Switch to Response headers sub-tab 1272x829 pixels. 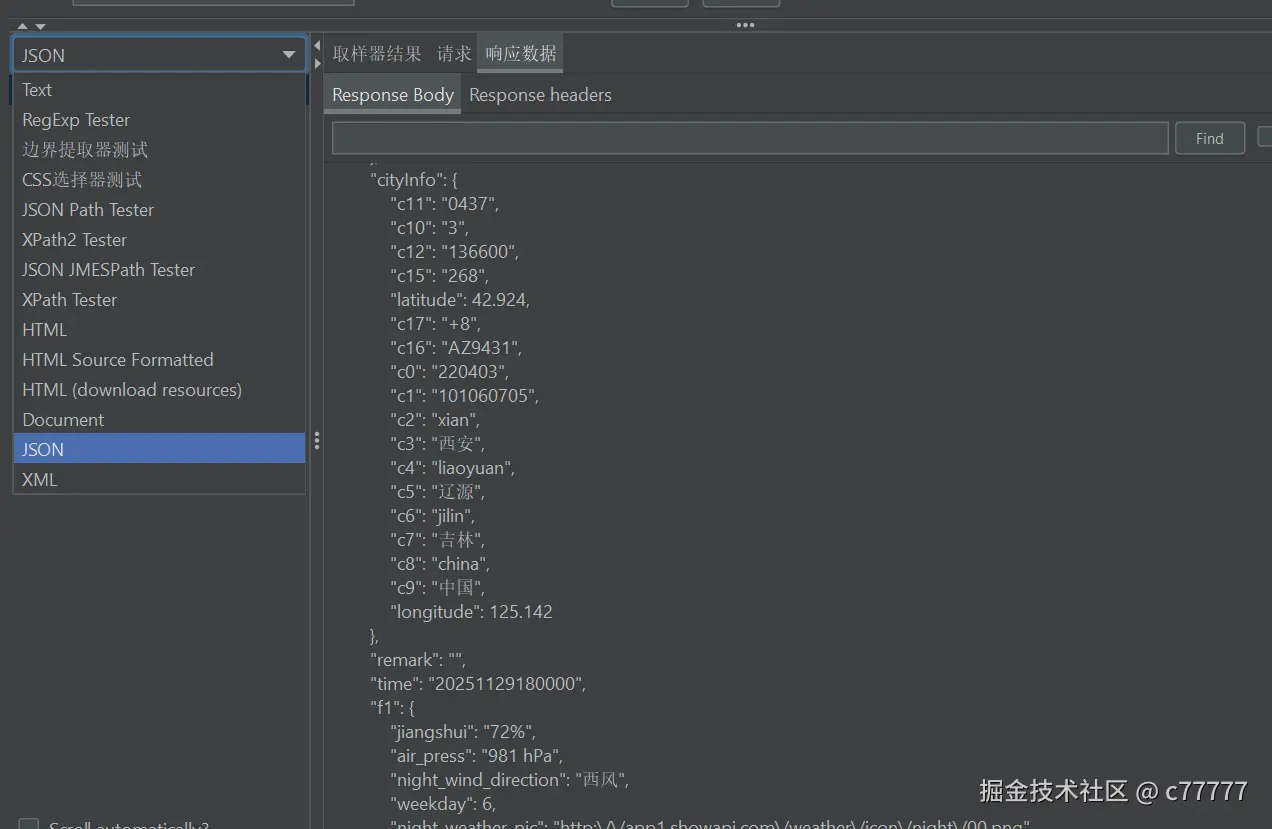point(540,95)
